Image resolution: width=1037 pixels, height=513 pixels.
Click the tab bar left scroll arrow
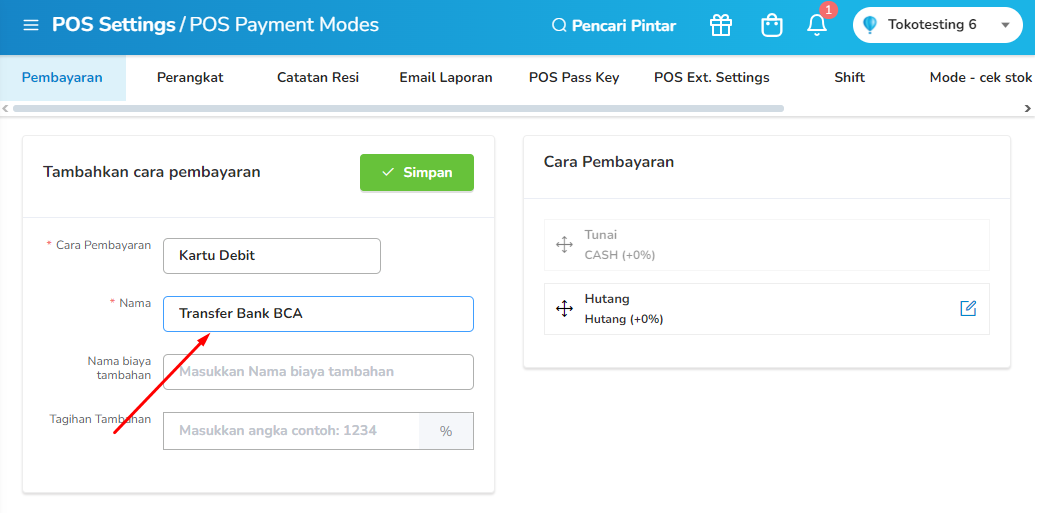click(6, 108)
